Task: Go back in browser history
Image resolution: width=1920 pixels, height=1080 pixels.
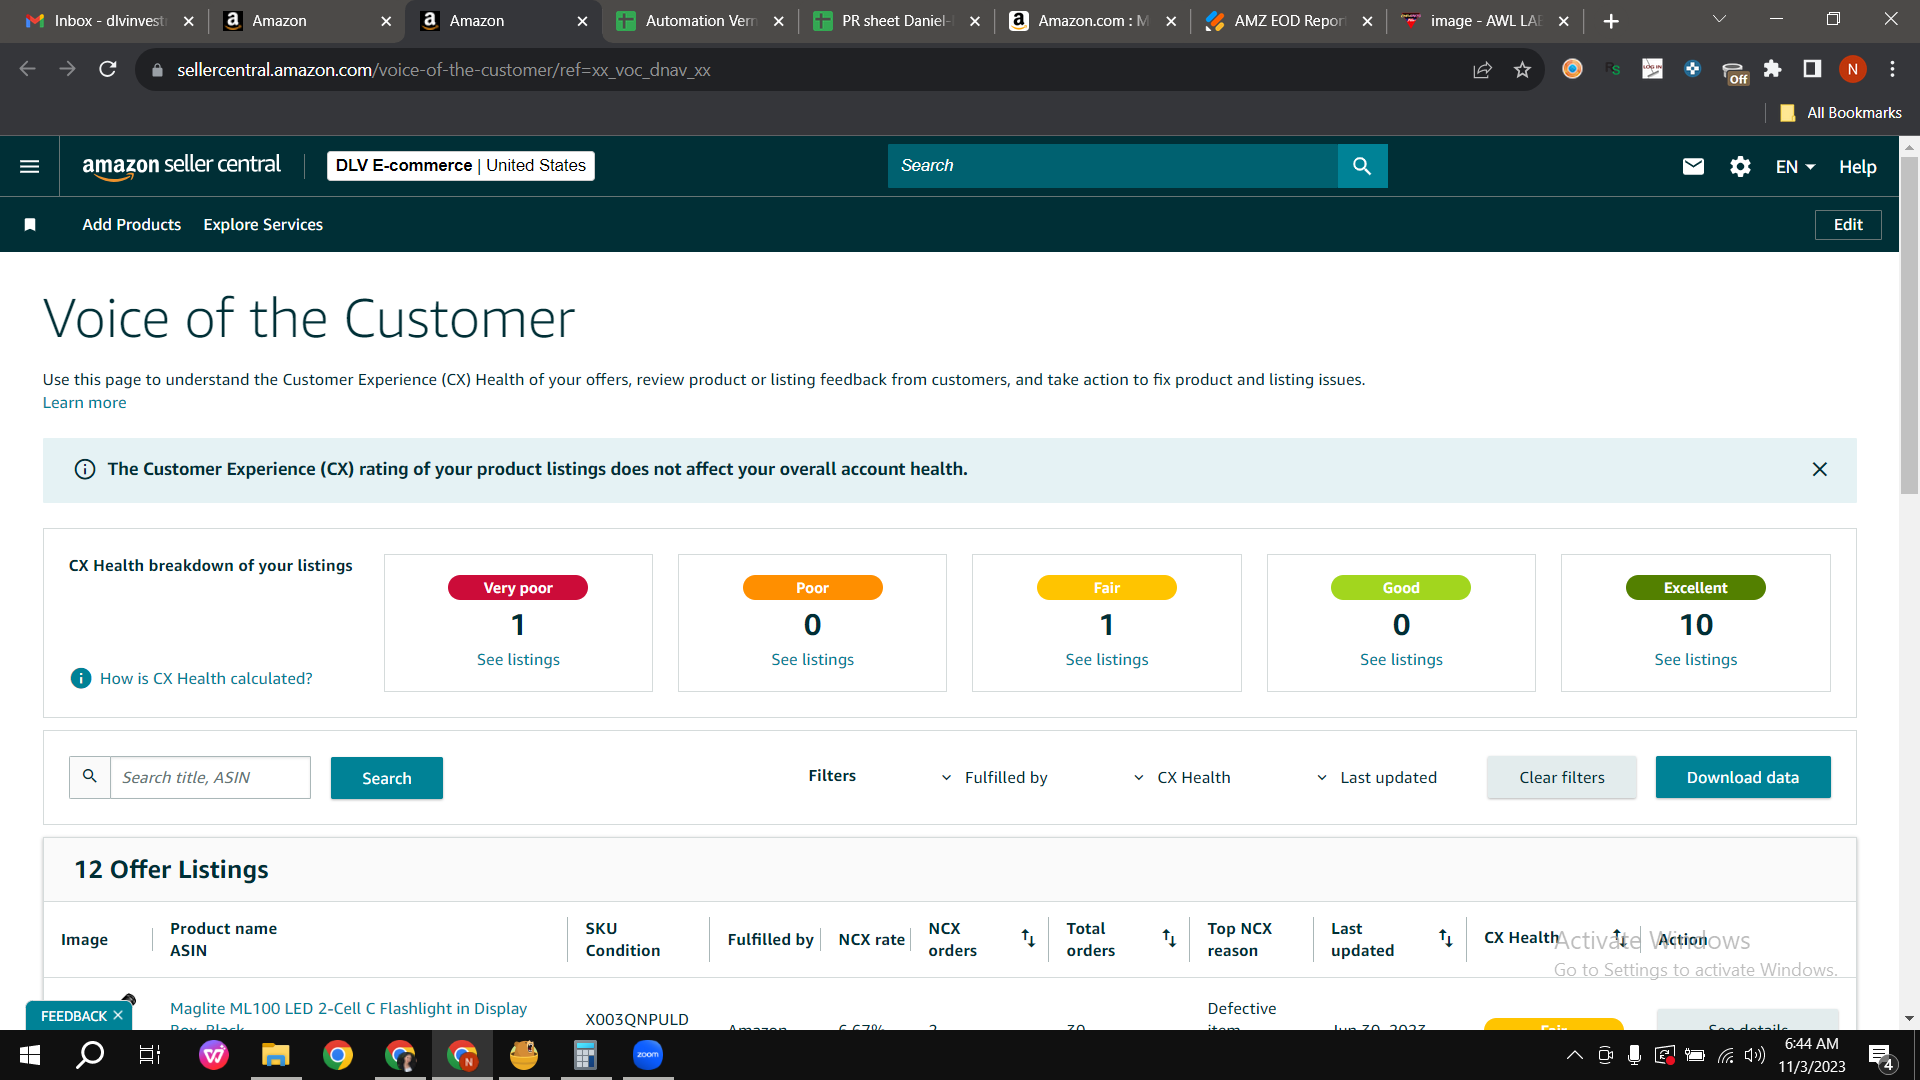Action: tap(28, 69)
